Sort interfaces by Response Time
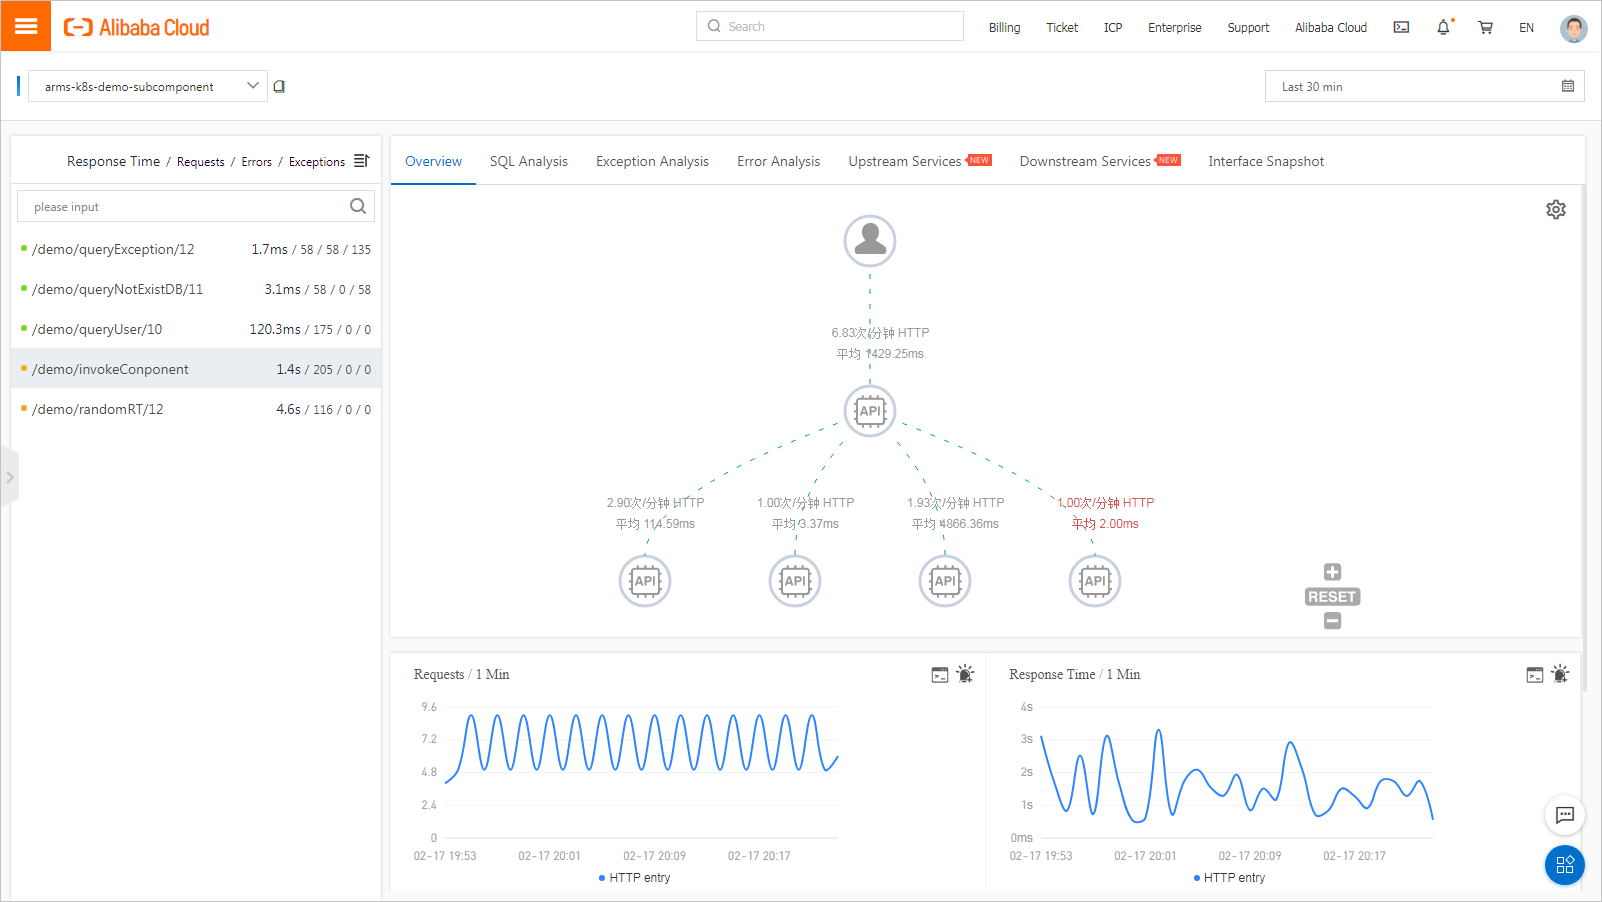This screenshot has width=1602, height=902. click(113, 161)
